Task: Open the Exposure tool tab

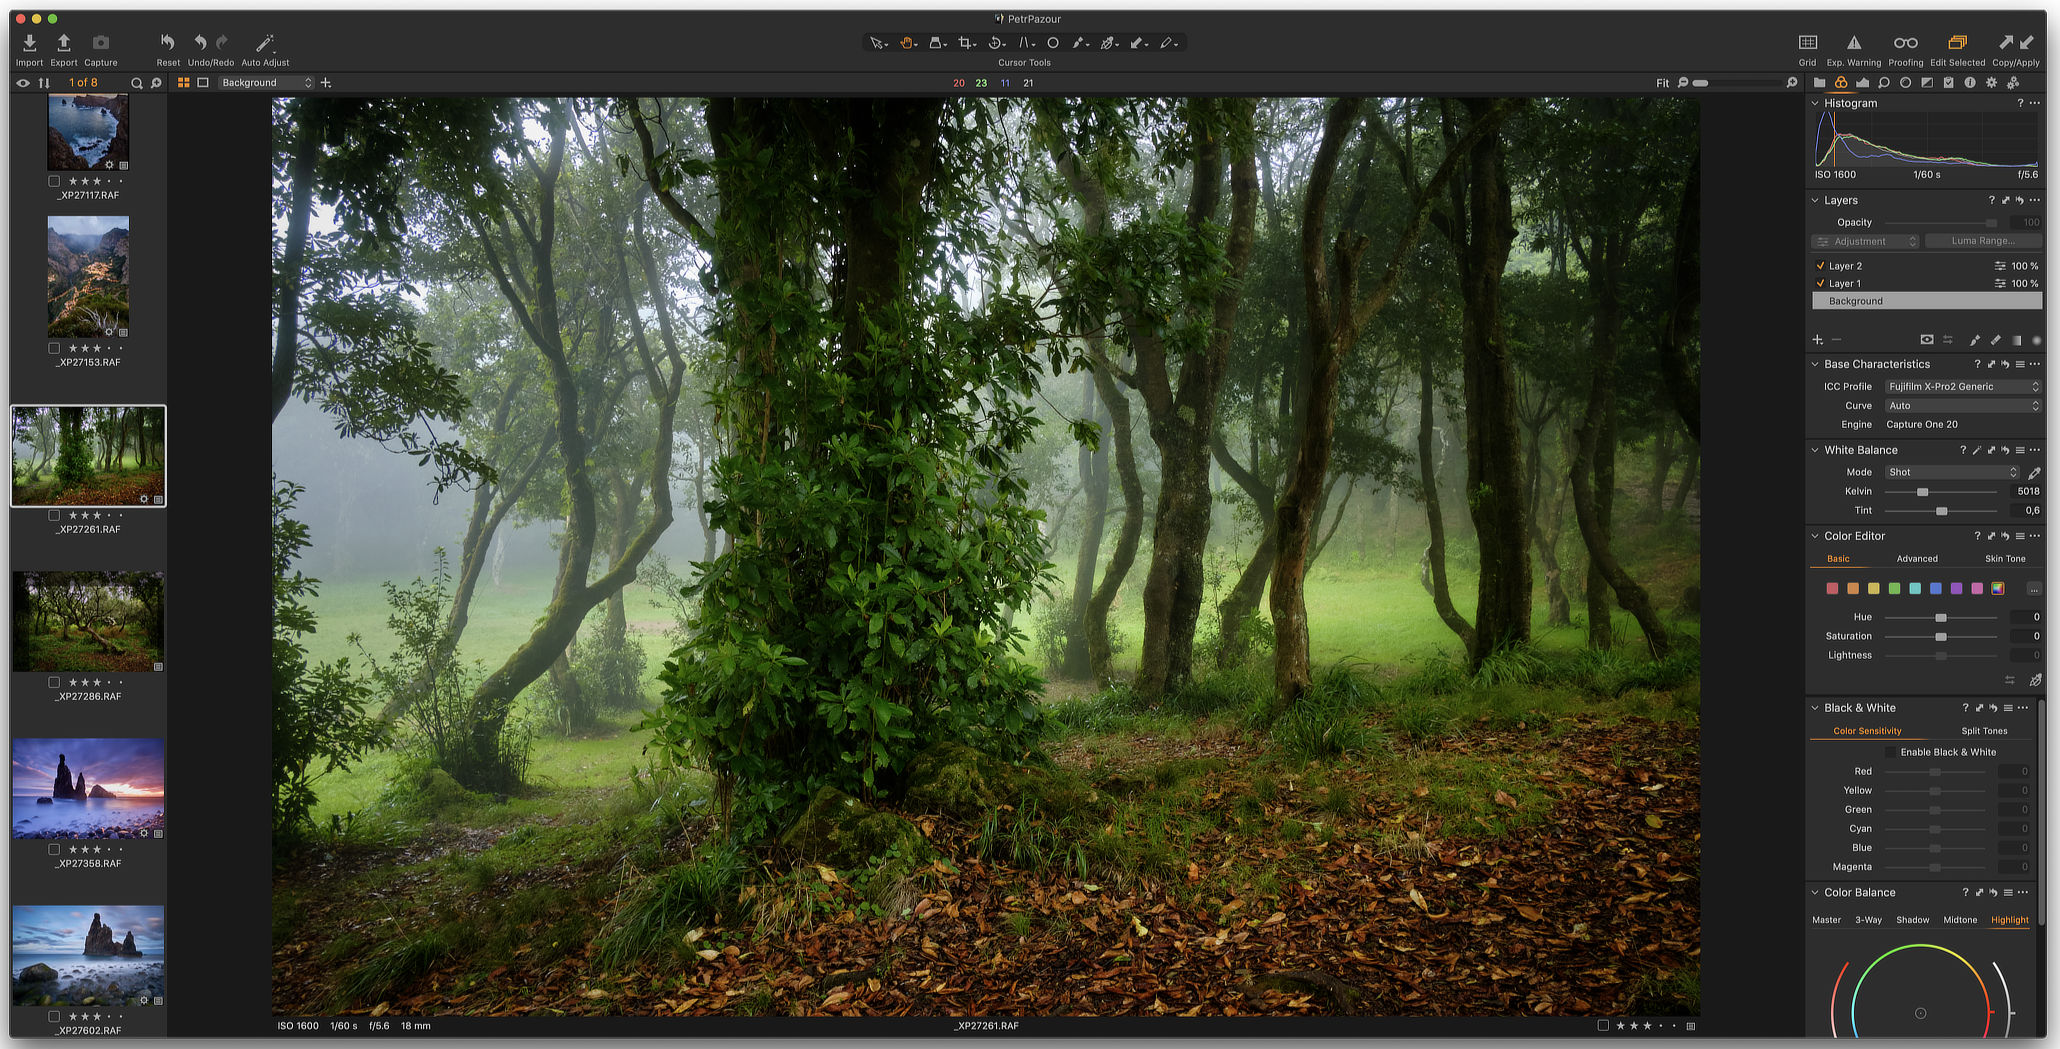Action: pos(1862,83)
